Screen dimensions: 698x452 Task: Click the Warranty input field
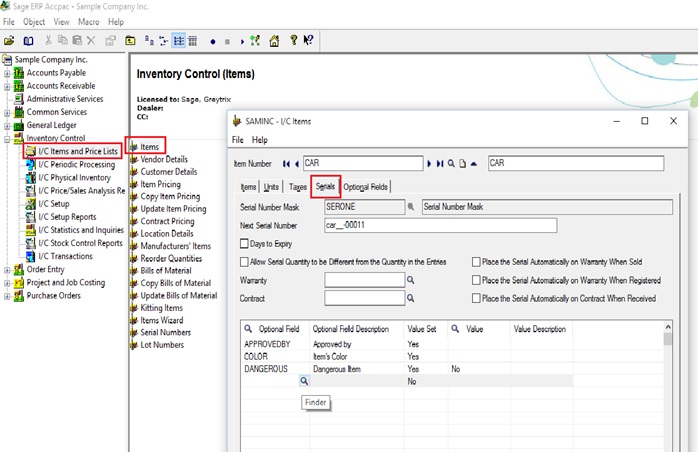click(x=364, y=280)
